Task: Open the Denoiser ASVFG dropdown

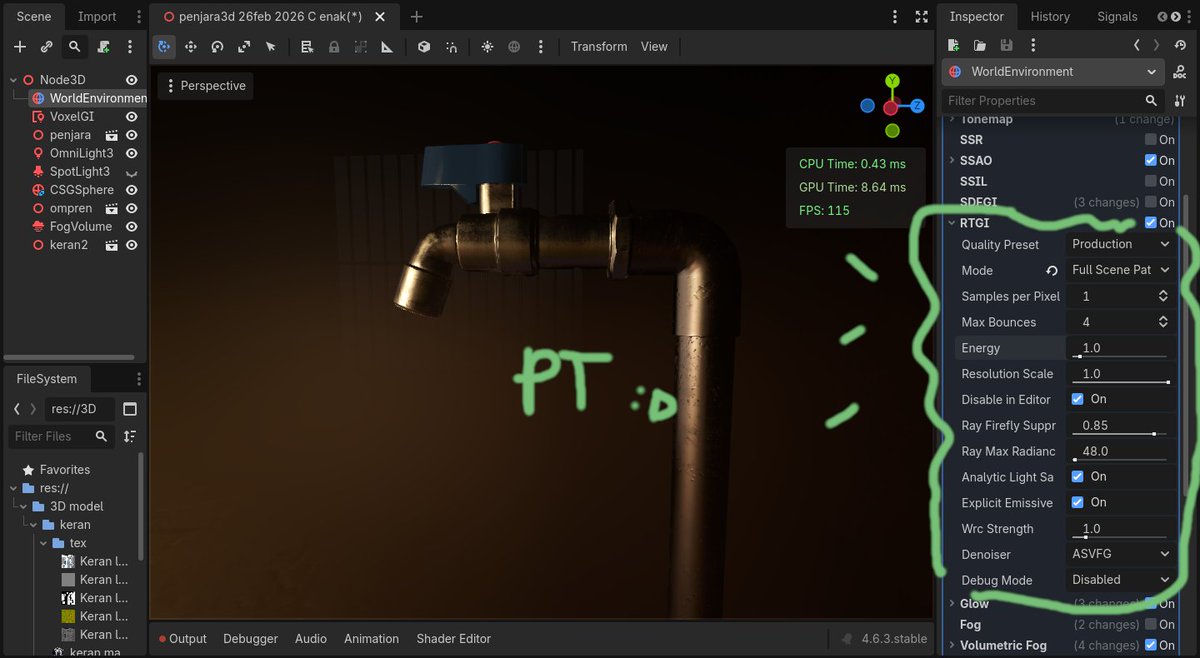Action: tap(1120, 554)
